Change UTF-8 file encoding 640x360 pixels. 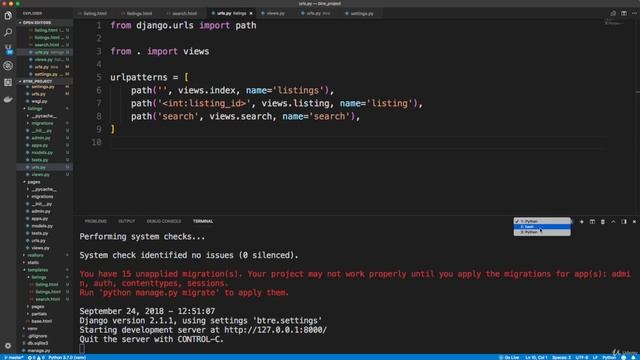click(x=582, y=358)
